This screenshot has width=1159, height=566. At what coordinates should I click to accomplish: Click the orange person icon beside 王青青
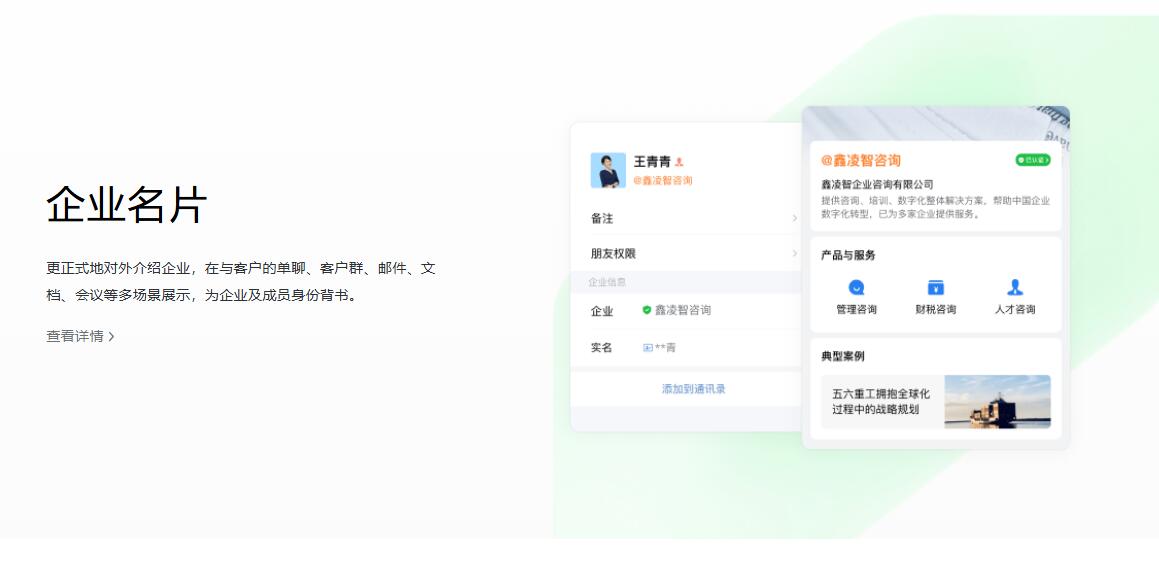pos(679,162)
